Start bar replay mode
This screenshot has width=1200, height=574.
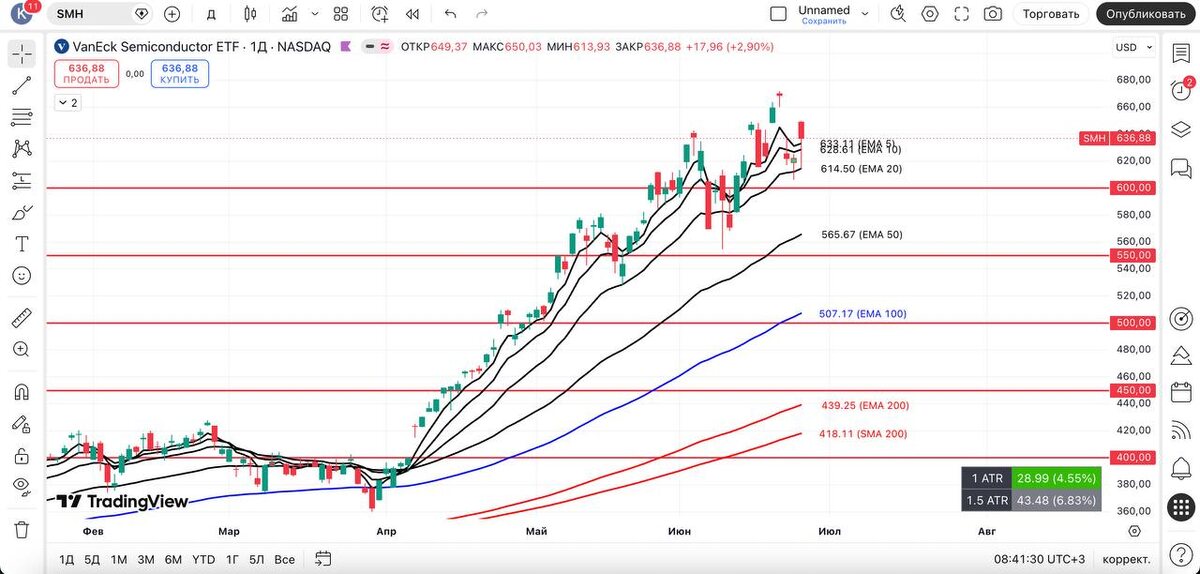tap(412, 14)
